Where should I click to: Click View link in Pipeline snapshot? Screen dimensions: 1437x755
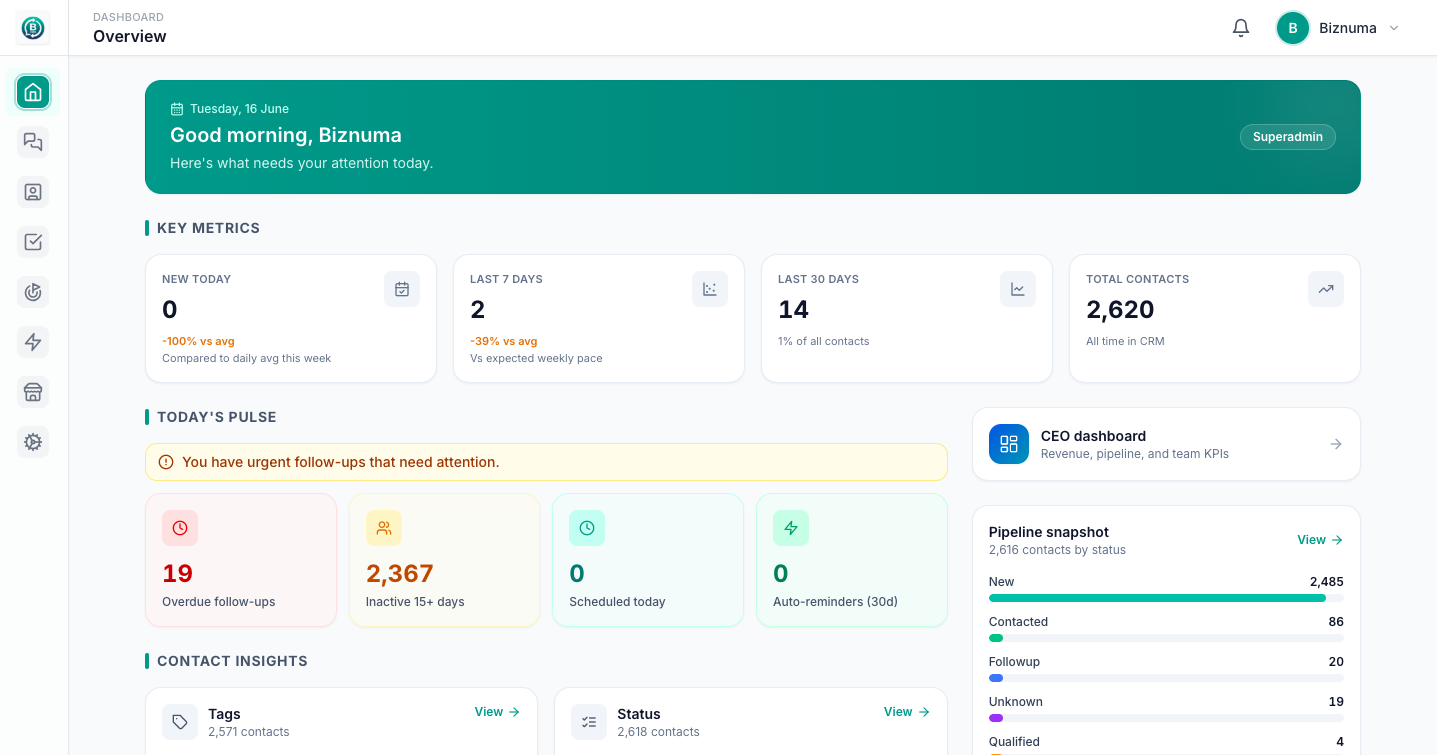(1320, 540)
